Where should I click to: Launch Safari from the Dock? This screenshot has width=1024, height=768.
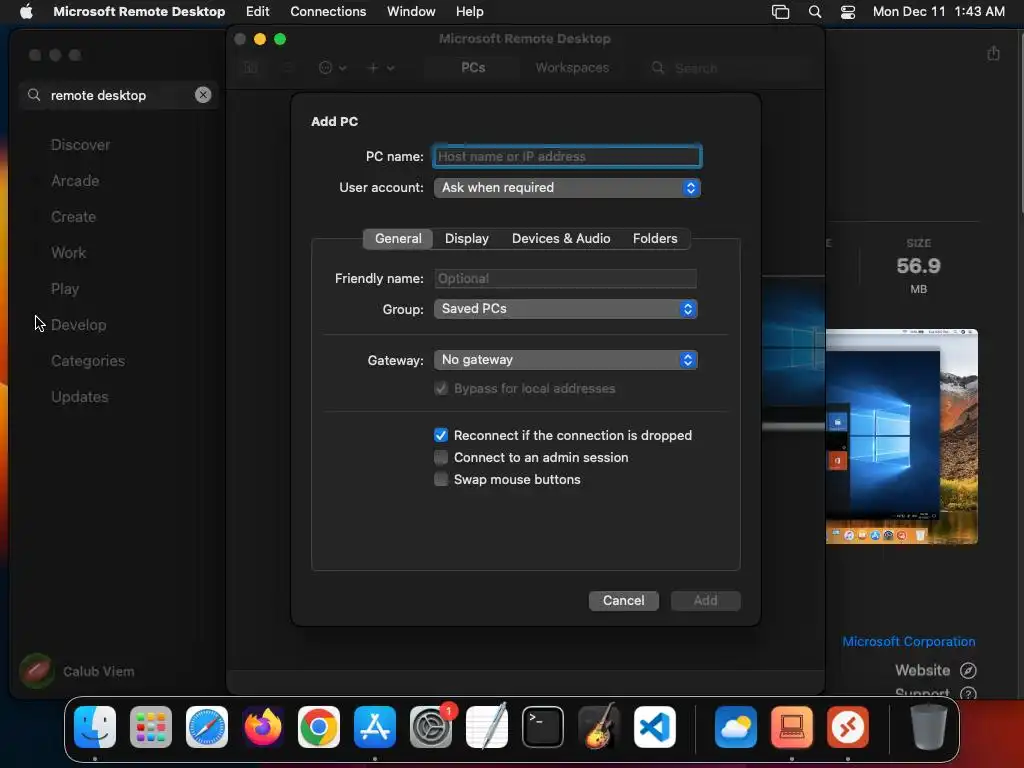(x=207, y=727)
